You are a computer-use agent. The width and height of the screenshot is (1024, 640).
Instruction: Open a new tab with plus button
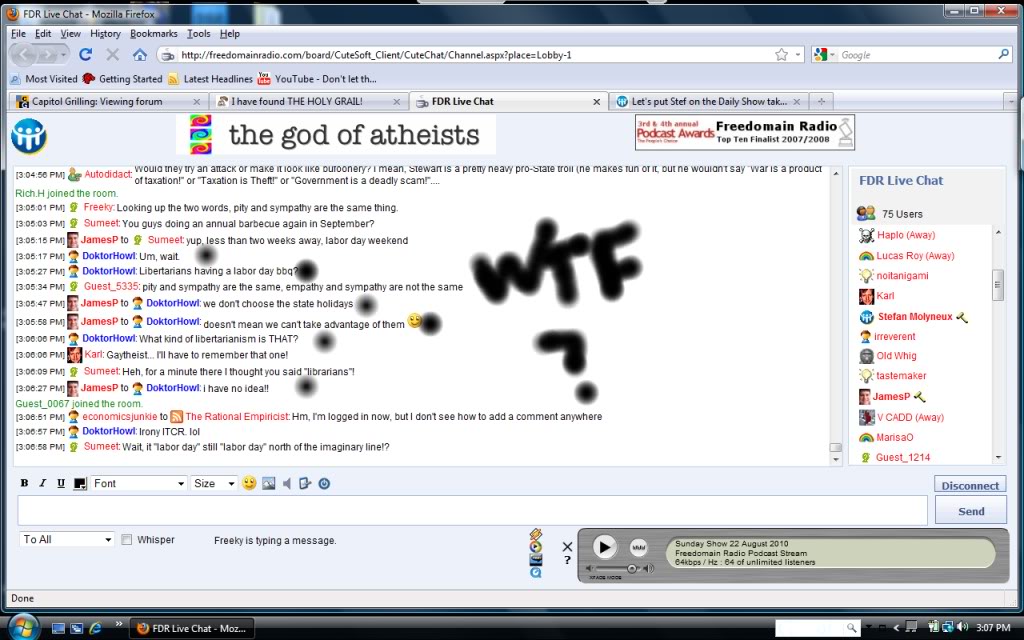pyautogui.click(x=821, y=101)
